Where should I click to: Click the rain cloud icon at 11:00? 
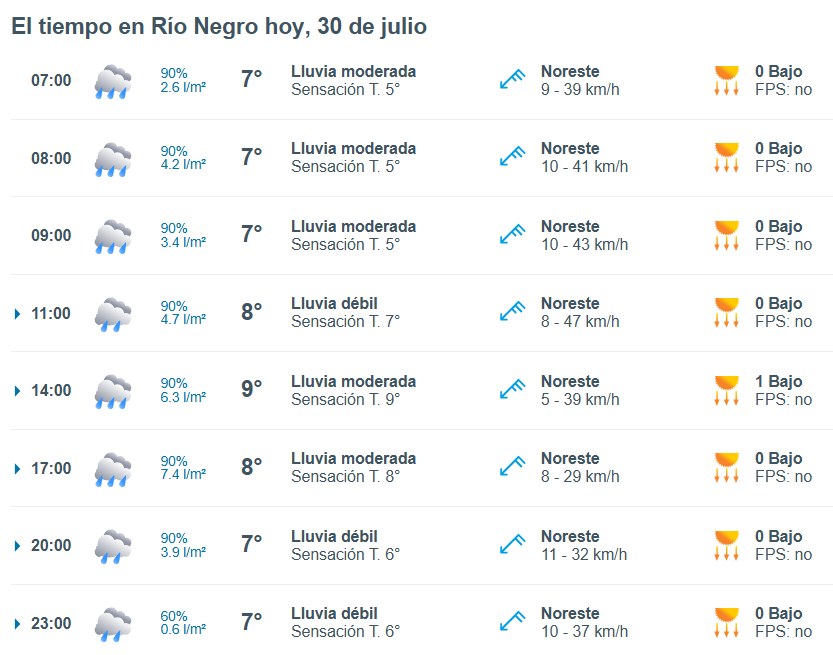coord(113,314)
